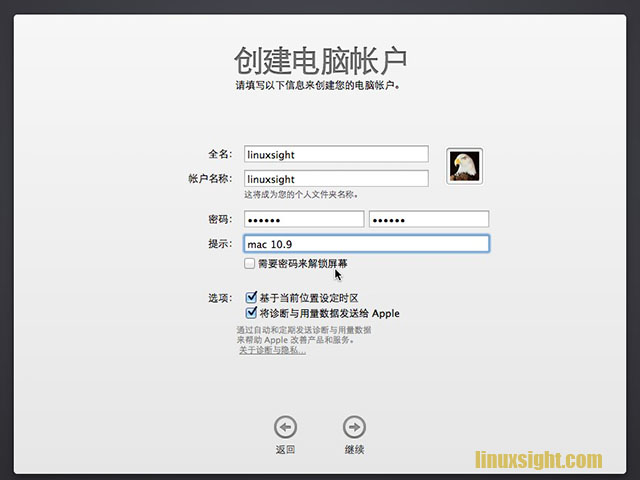Viewport: 640px width, 480px height.
Task: Click the back arrow icon
Action: 285,427
